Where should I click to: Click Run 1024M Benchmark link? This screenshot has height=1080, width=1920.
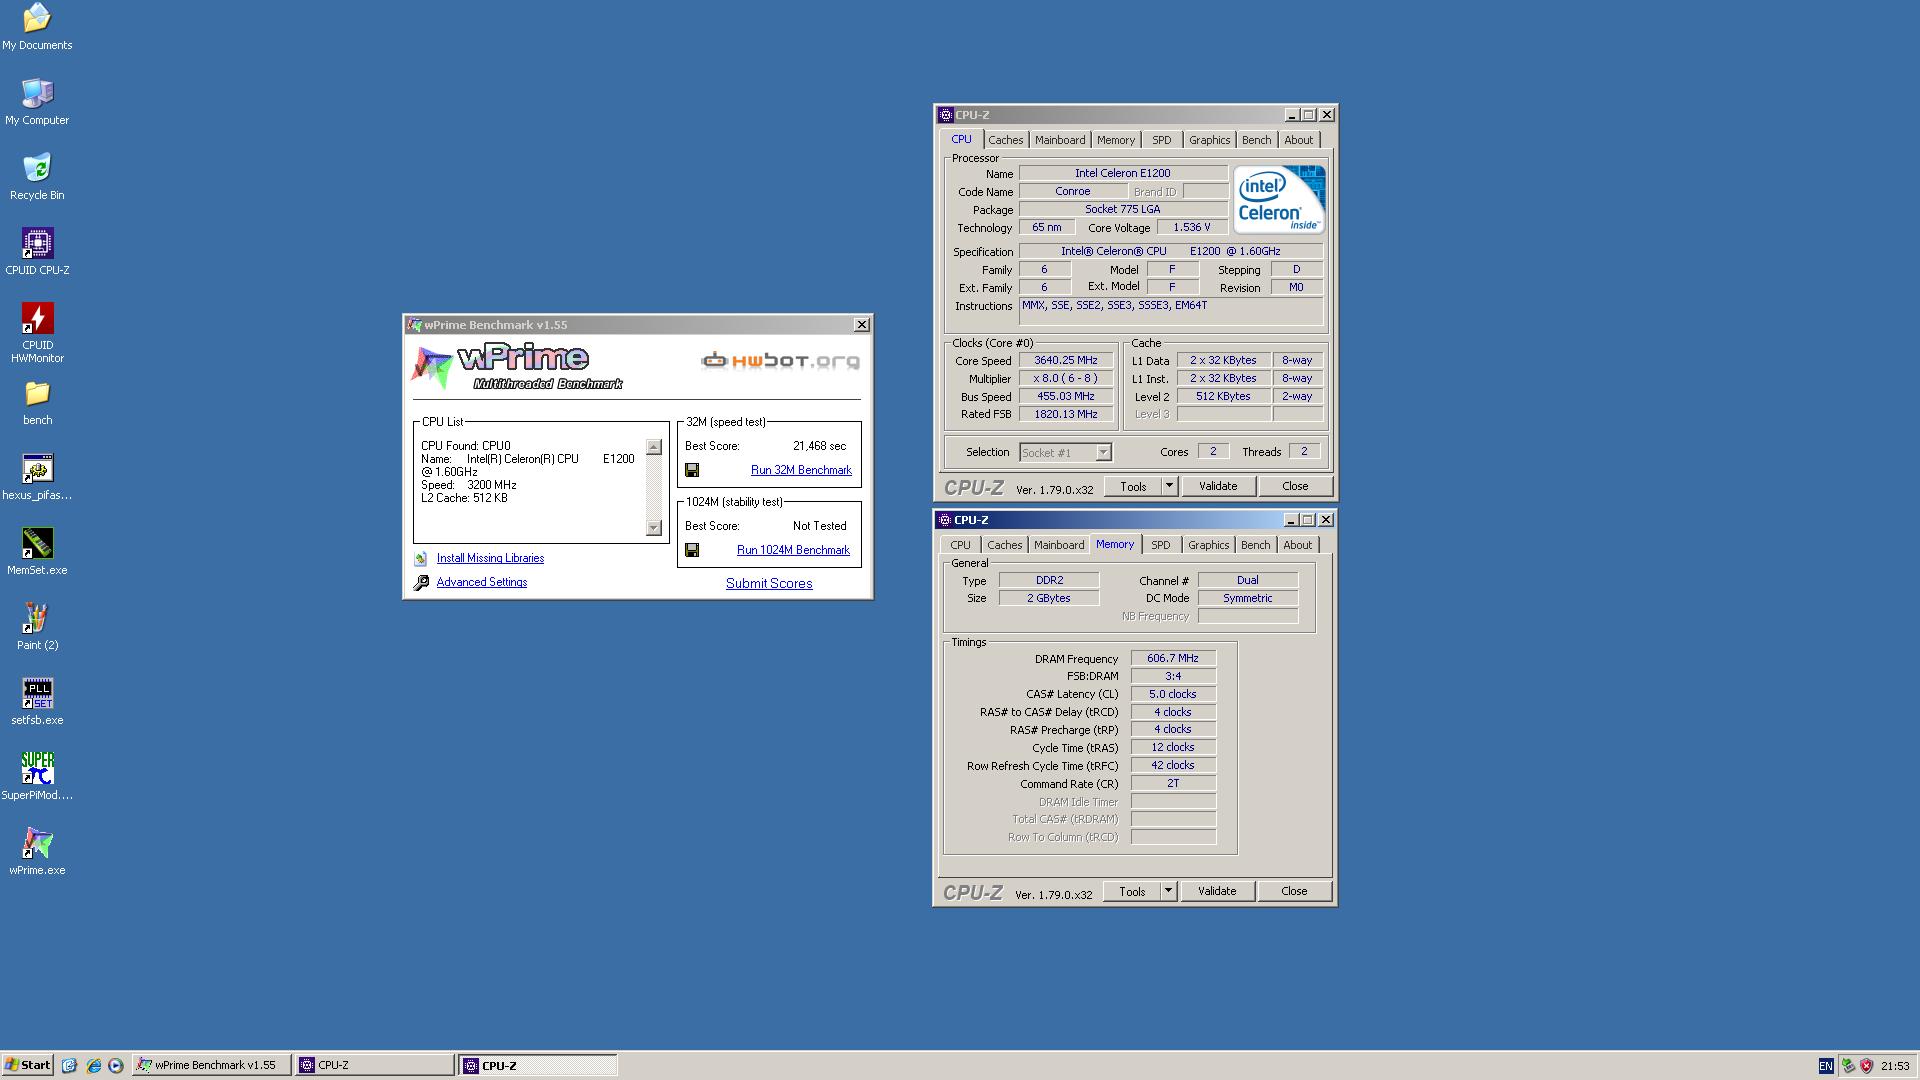pyautogui.click(x=793, y=550)
